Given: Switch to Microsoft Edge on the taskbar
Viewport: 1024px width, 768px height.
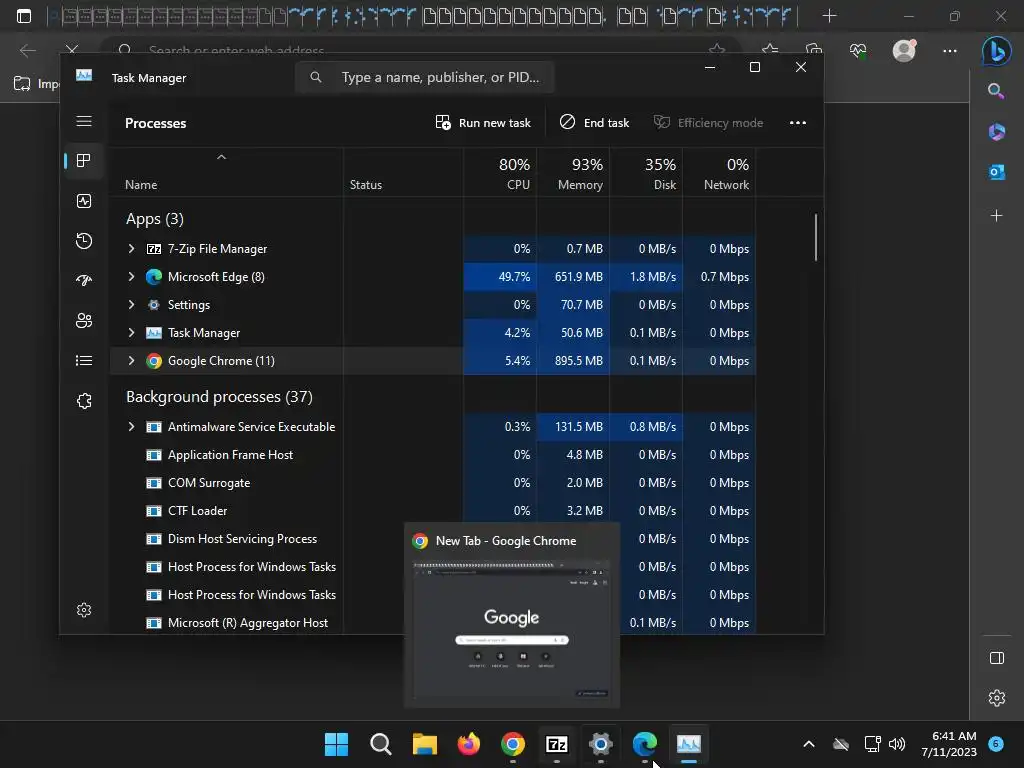Looking at the screenshot, I should click(645, 744).
